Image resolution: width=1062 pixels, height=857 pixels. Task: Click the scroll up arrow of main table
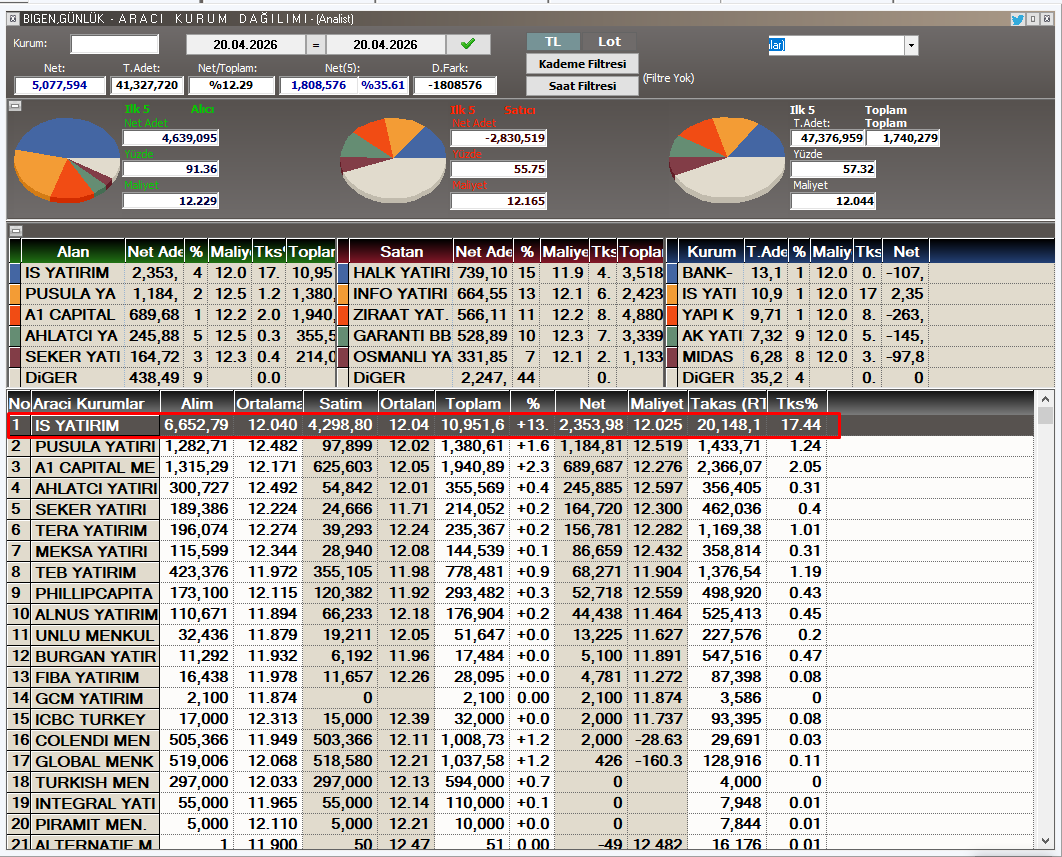(1045, 399)
